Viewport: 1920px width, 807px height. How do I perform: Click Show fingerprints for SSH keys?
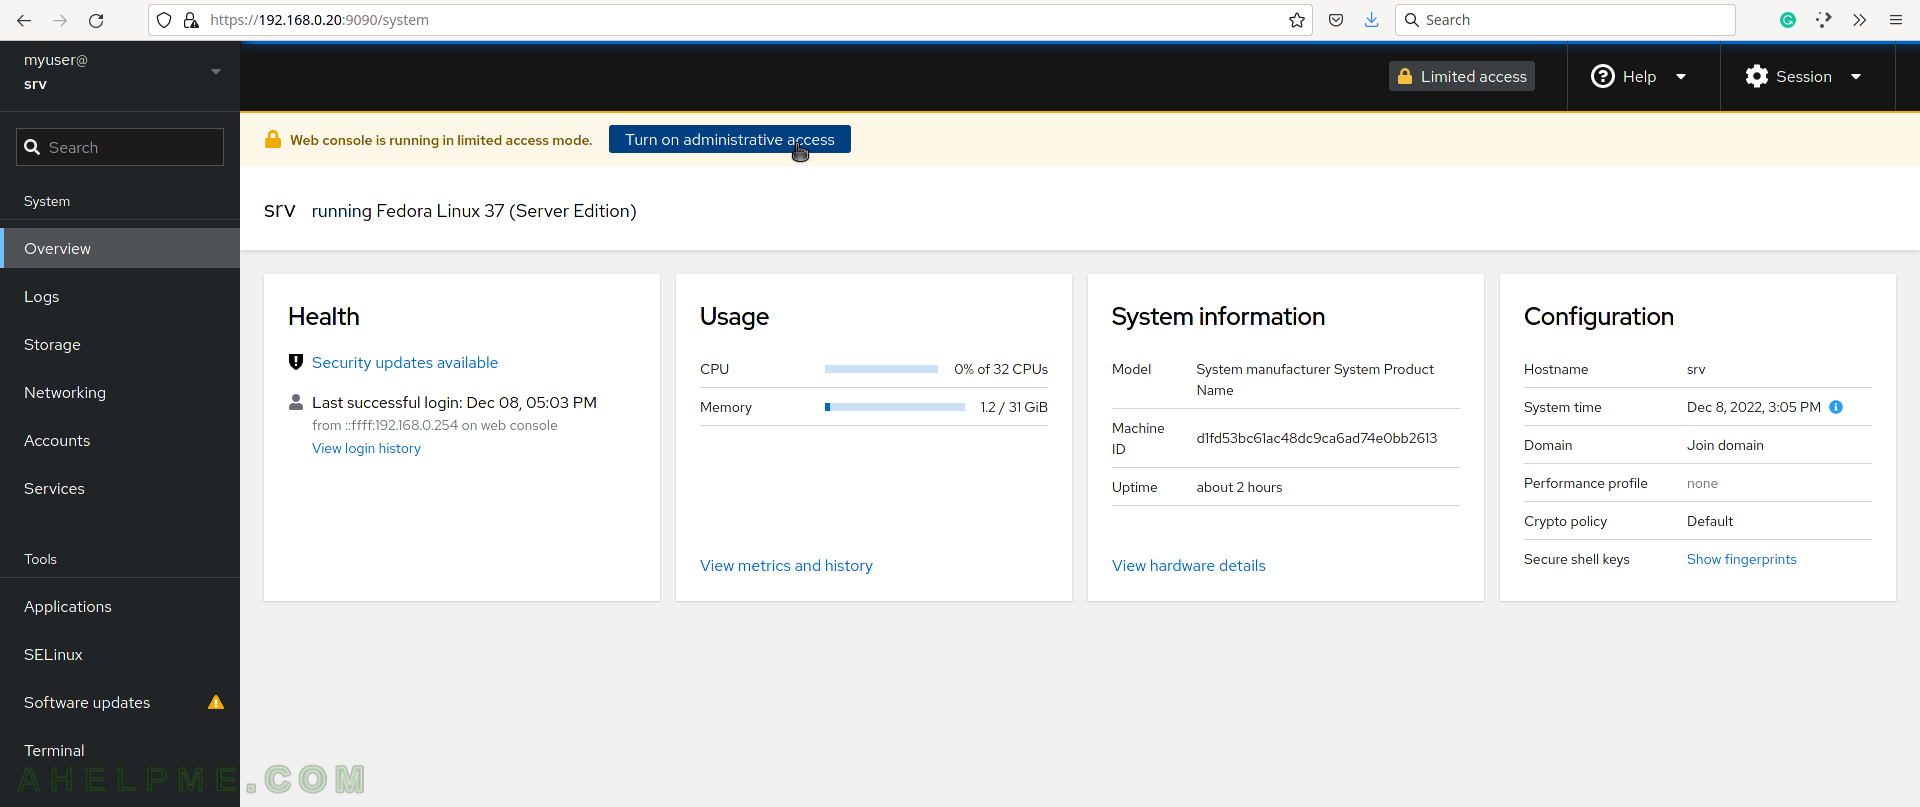[x=1742, y=559]
